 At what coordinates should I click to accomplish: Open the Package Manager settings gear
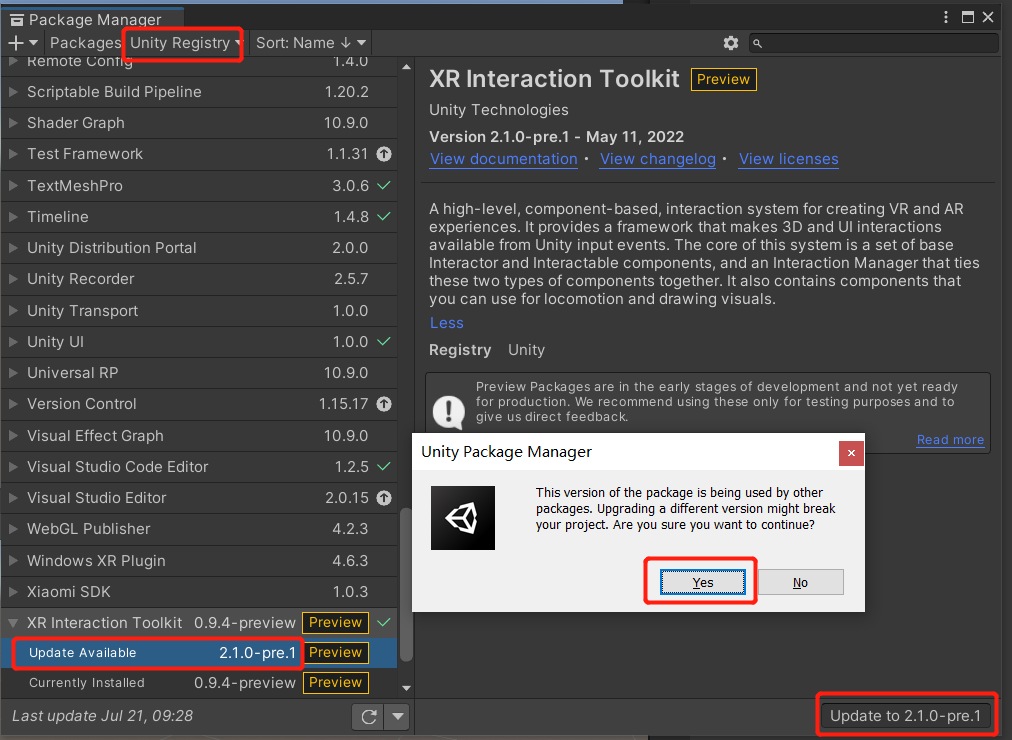tap(731, 43)
